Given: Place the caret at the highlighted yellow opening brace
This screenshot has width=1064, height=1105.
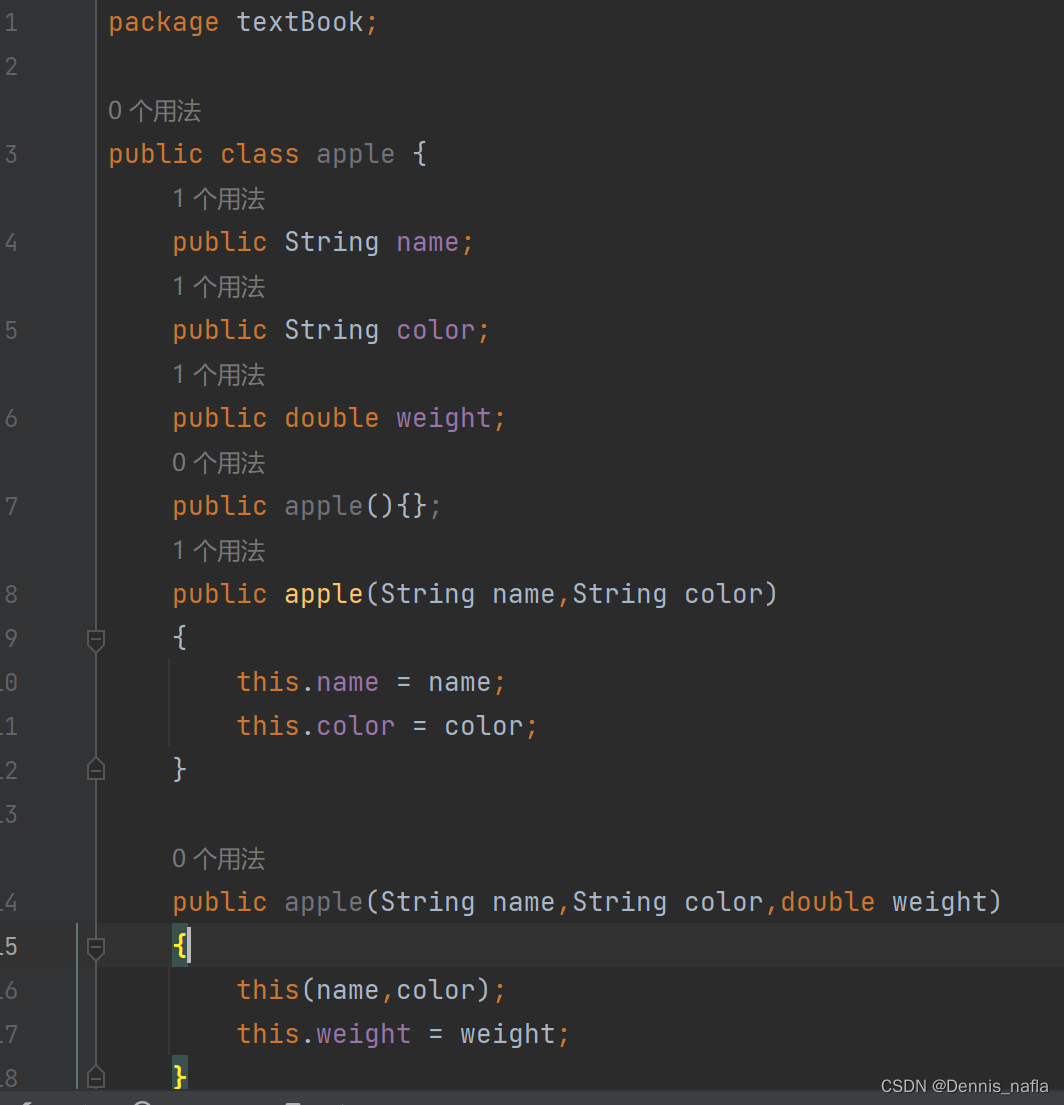Looking at the screenshot, I should pyautogui.click(x=180, y=946).
